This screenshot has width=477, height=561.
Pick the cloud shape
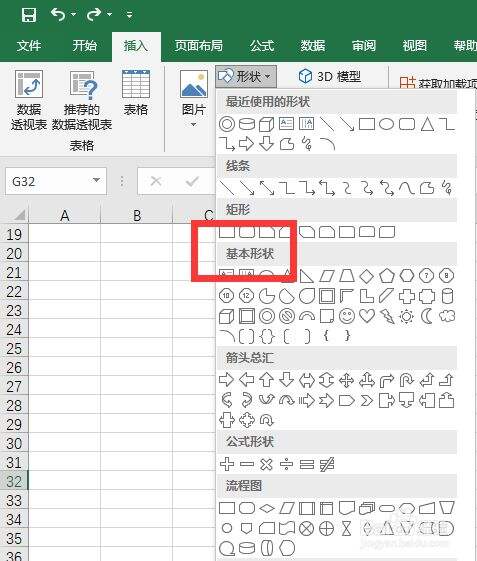tap(447, 316)
